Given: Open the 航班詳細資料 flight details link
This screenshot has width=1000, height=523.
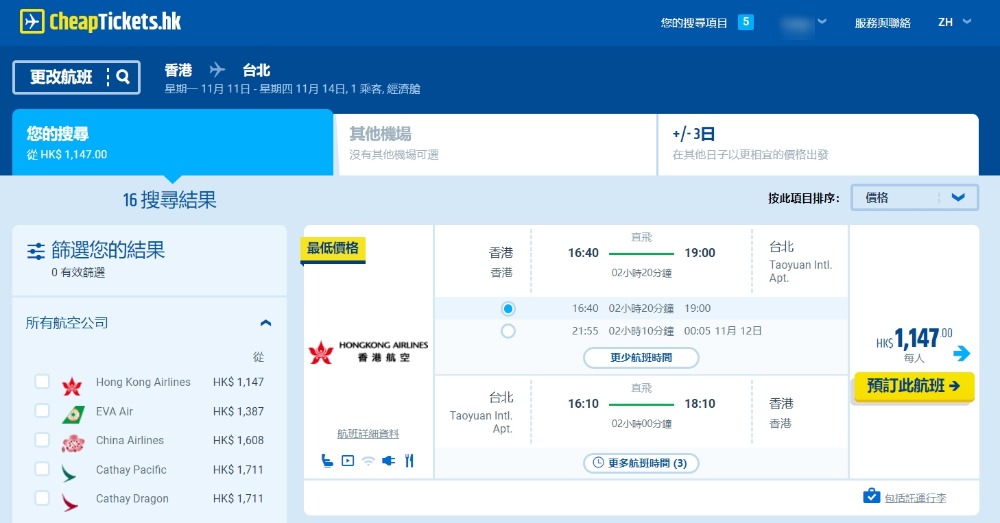Looking at the screenshot, I should pyautogui.click(x=368, y=434).
